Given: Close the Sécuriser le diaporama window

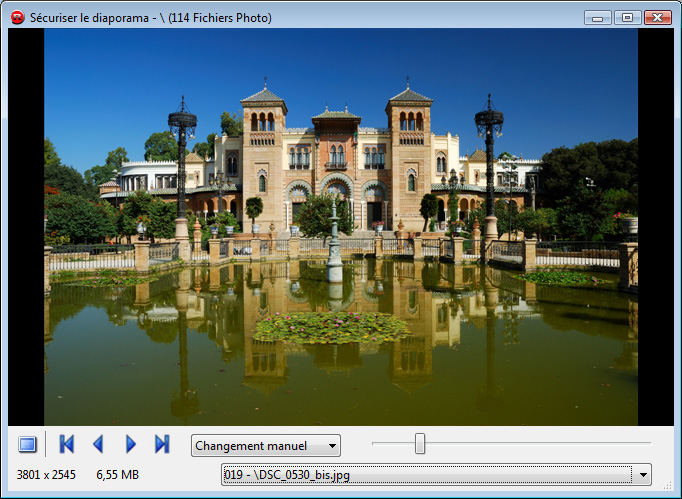Looking at the screenshot, I should (658, 18).
